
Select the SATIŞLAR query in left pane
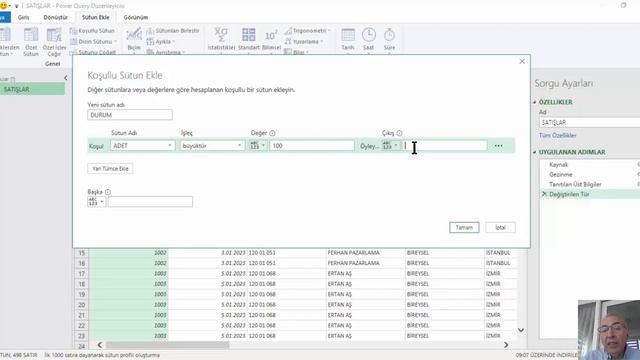click(32, 89)
